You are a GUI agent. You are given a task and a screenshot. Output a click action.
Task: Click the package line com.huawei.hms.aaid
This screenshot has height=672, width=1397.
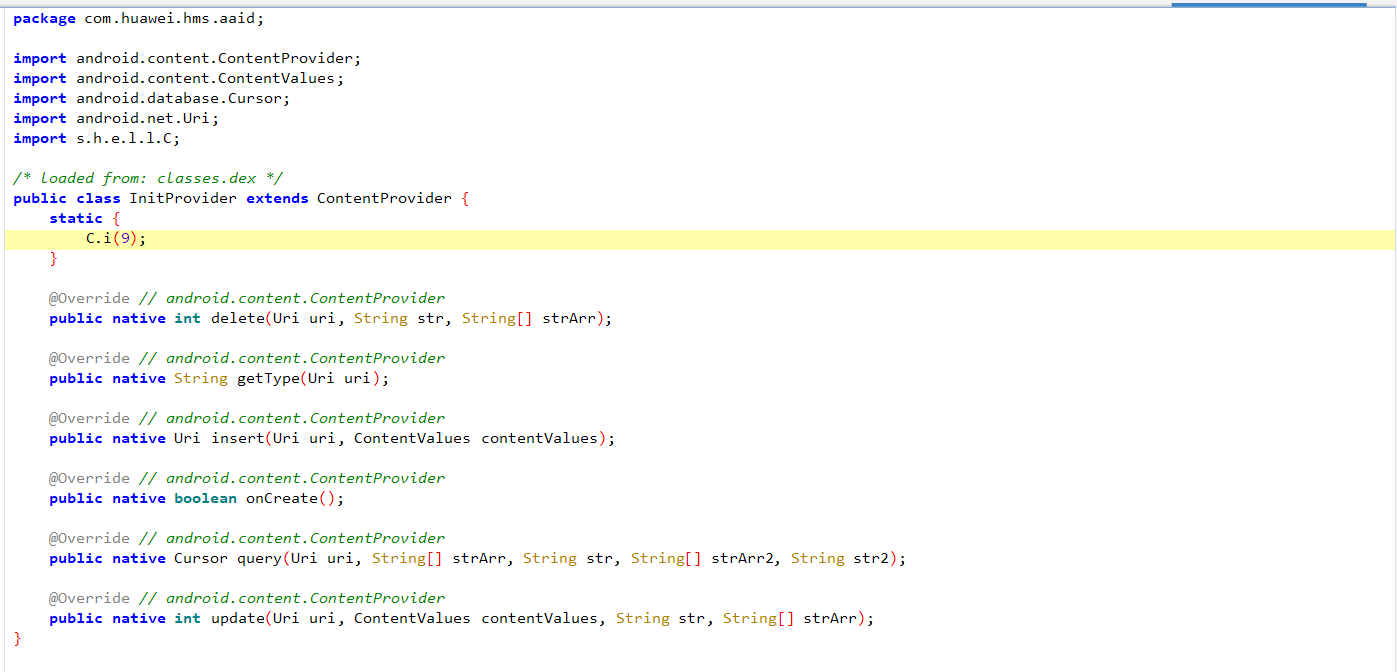(x=139, y=18)
